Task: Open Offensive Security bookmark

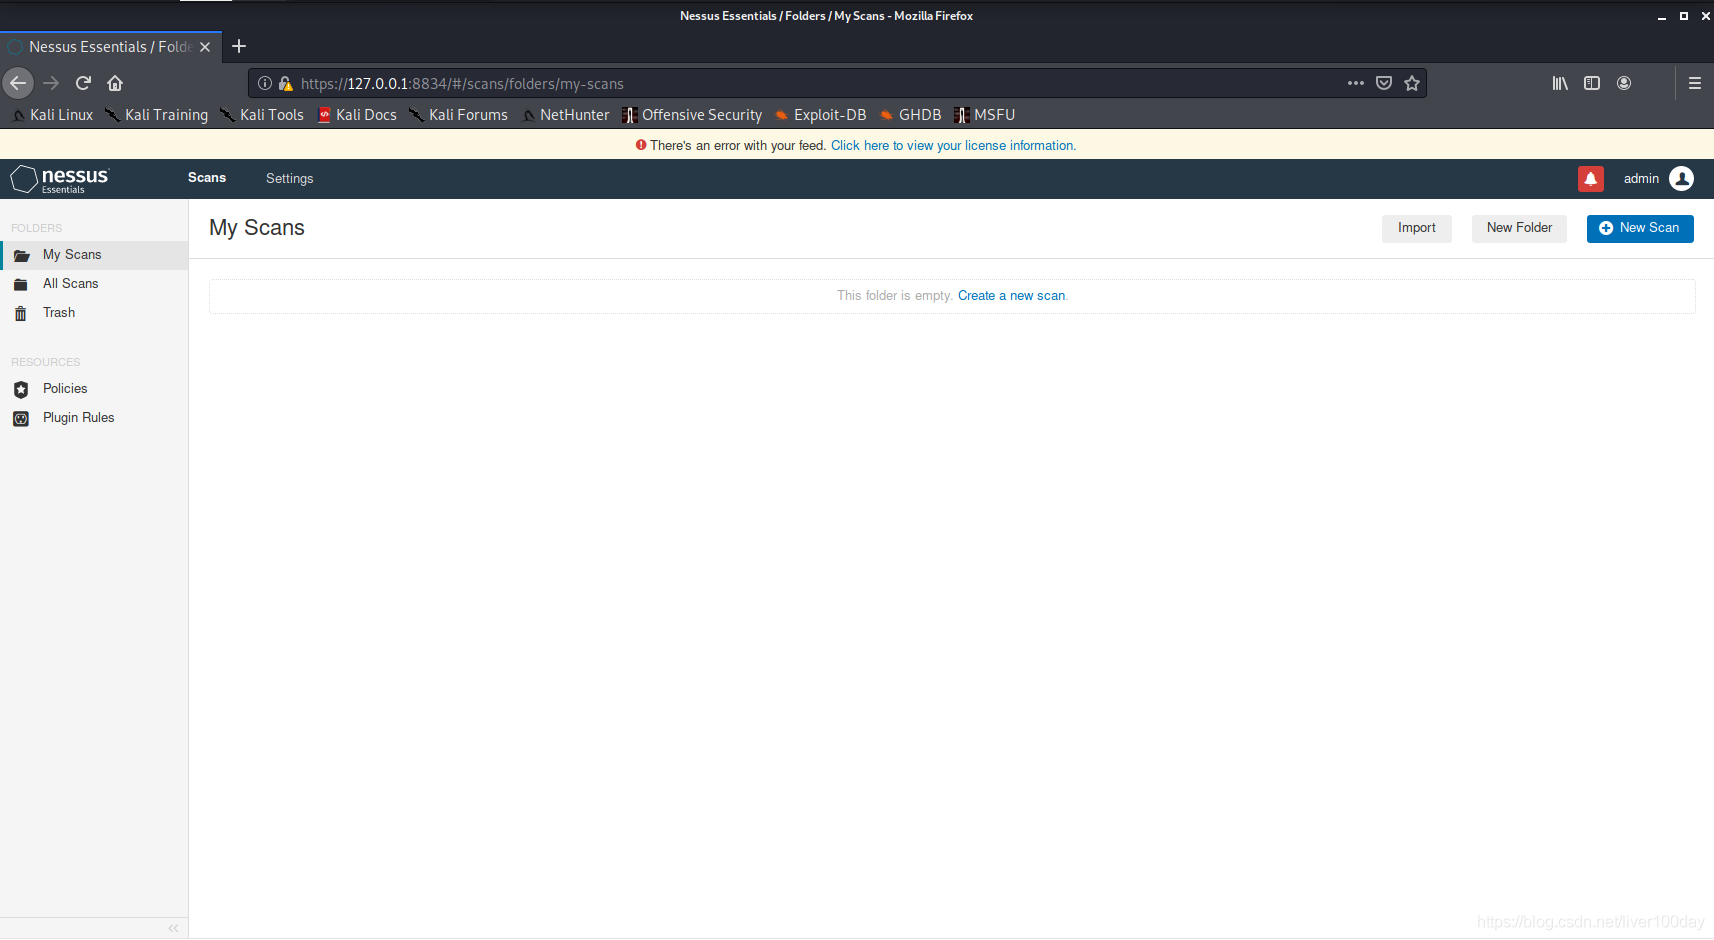Action: (x=692, y=115)
